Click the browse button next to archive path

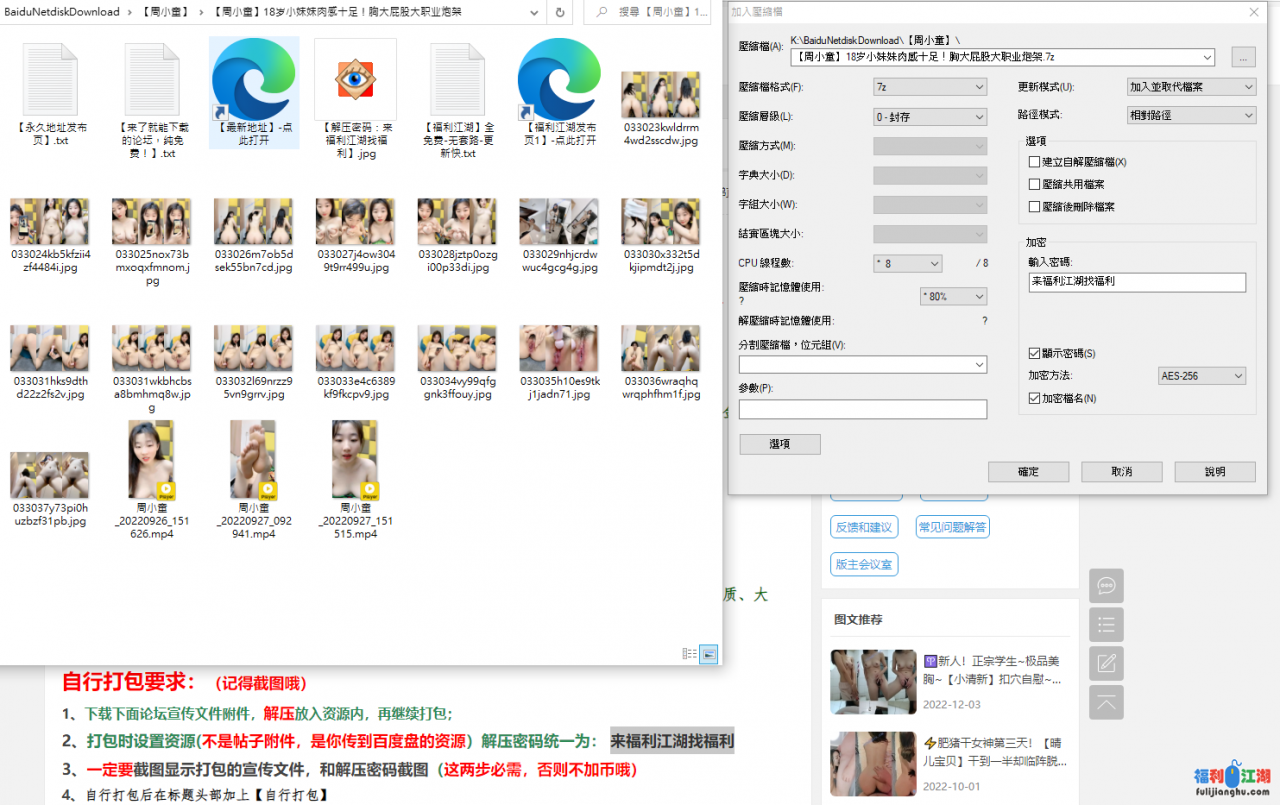coord(1243,58)
